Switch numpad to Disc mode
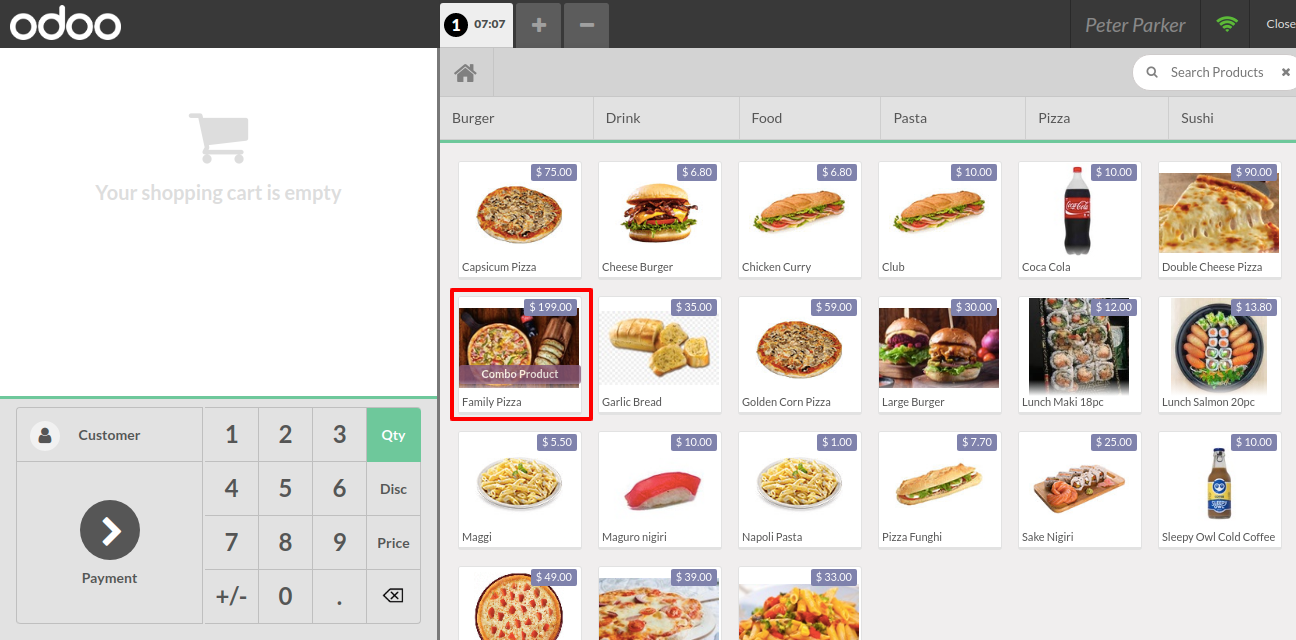The height and width of the screenshot is (640, 1296). (393, 489)
